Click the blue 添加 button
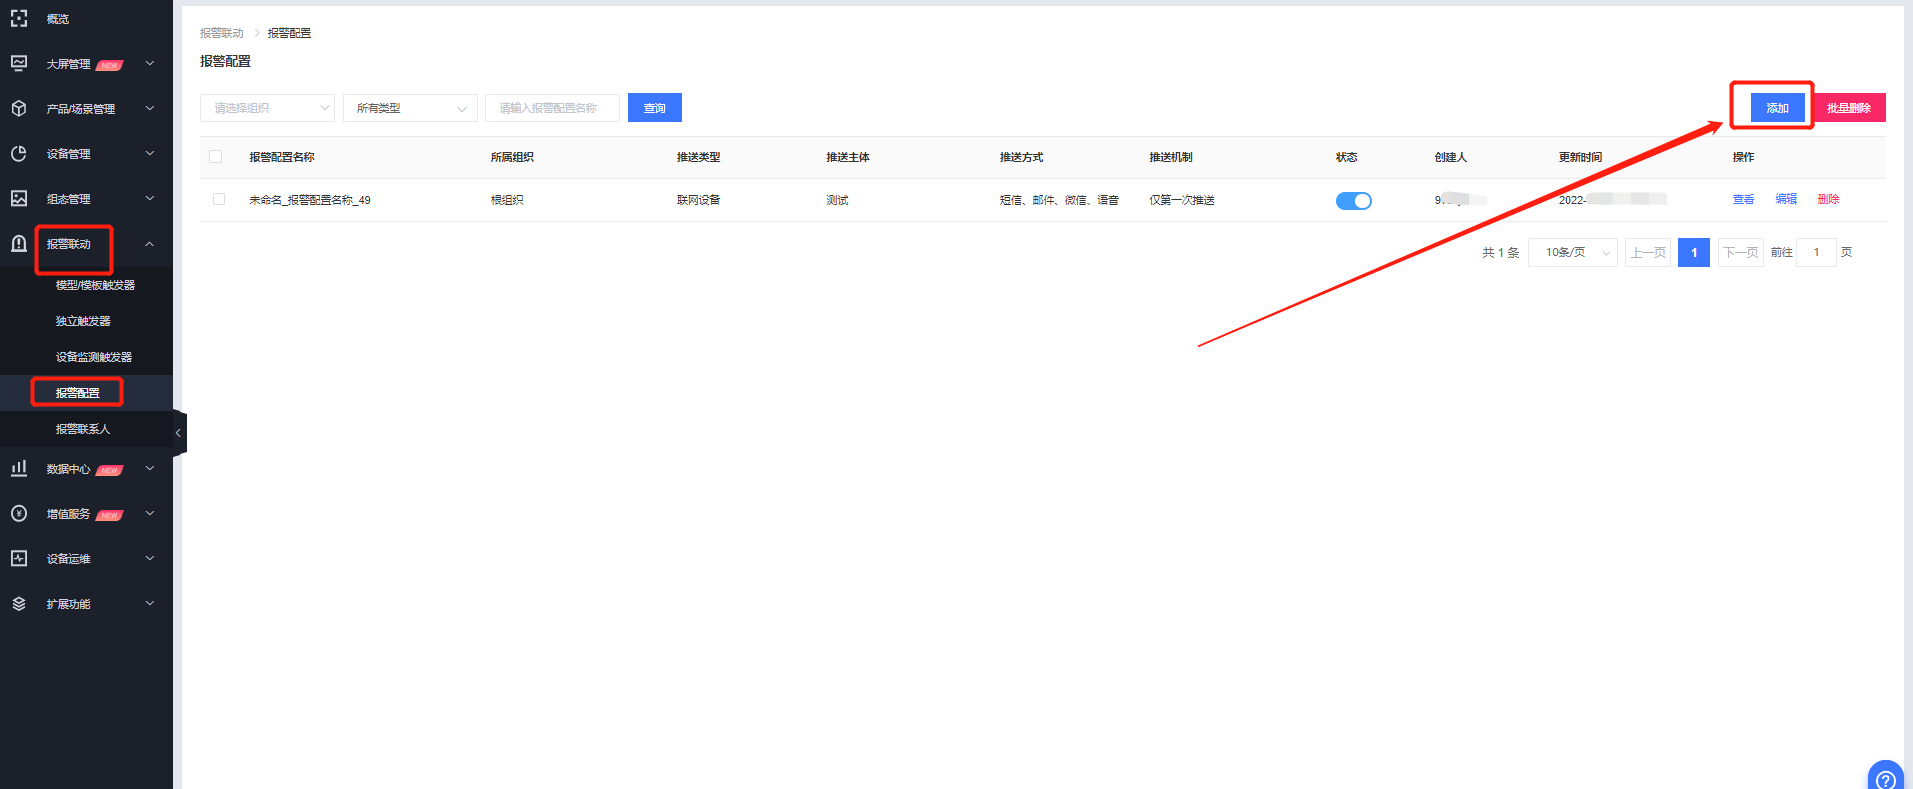This screenshot has width=1913, height=789. click(1777, 108)
